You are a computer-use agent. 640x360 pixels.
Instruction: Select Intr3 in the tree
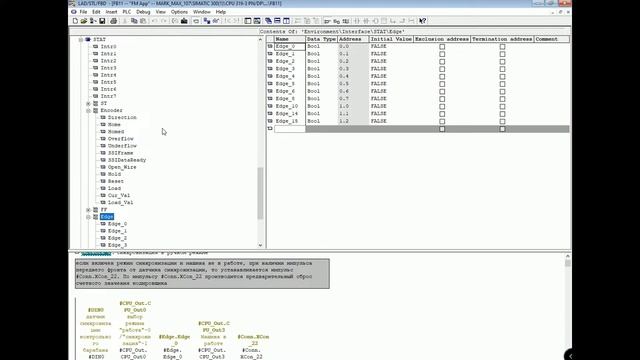pos(109,68)
